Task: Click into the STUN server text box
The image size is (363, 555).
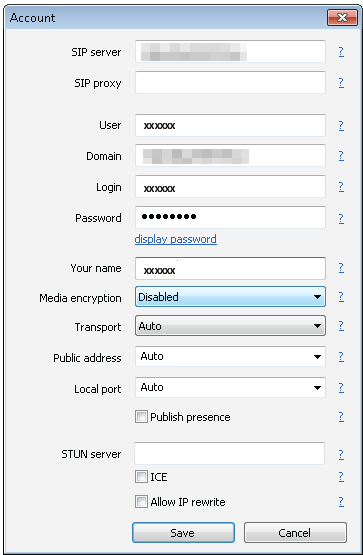Action: pos(229,453)
